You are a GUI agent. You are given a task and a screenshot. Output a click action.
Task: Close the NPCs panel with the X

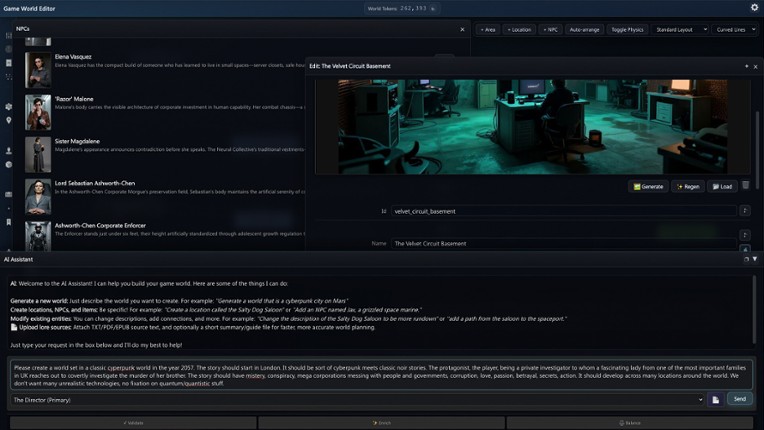point(462,29)
